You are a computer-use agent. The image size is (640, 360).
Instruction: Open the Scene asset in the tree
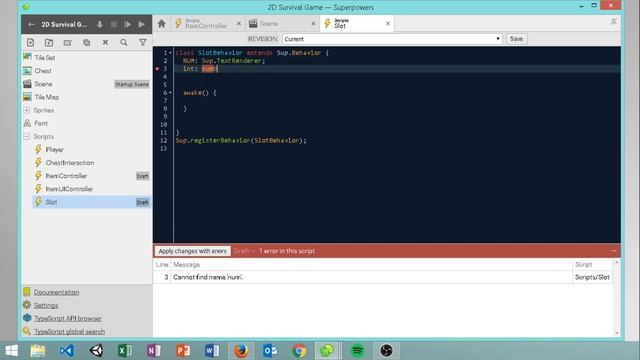[43, 84]
